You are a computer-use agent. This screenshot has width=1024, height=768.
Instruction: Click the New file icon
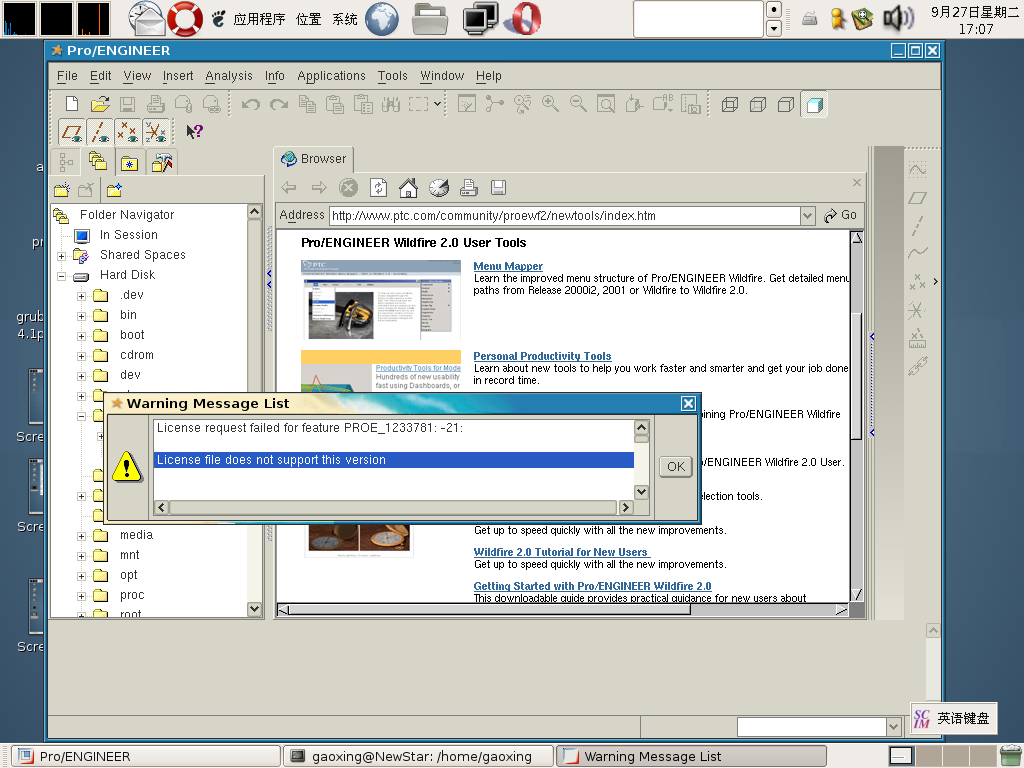(x=72, y=104)
